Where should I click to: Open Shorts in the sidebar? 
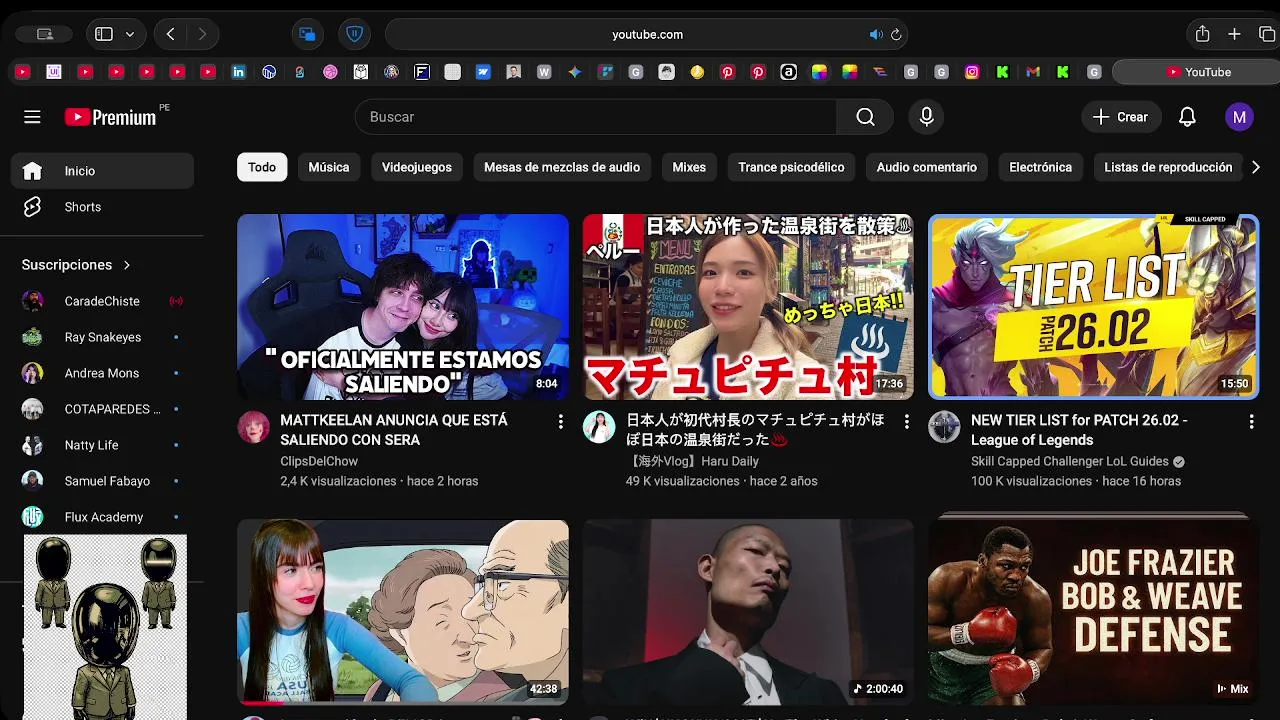102,207
